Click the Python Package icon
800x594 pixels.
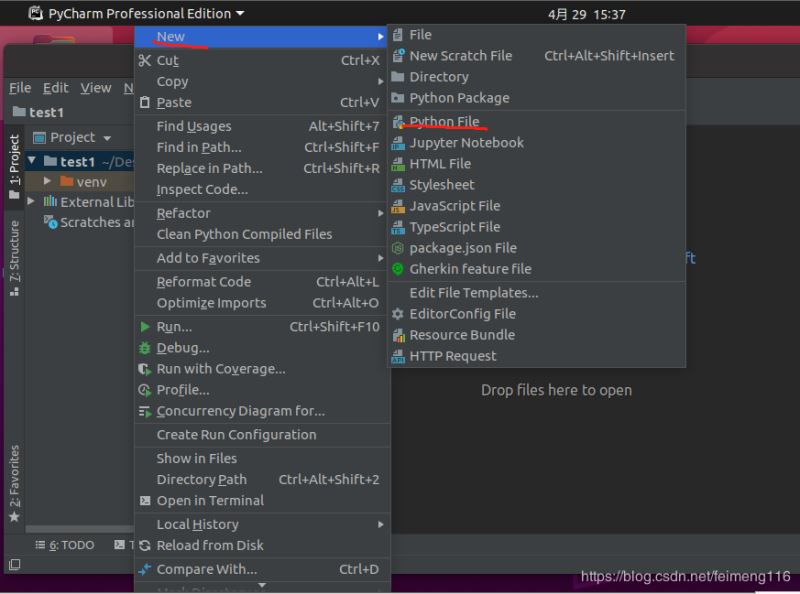coord(398,98)
